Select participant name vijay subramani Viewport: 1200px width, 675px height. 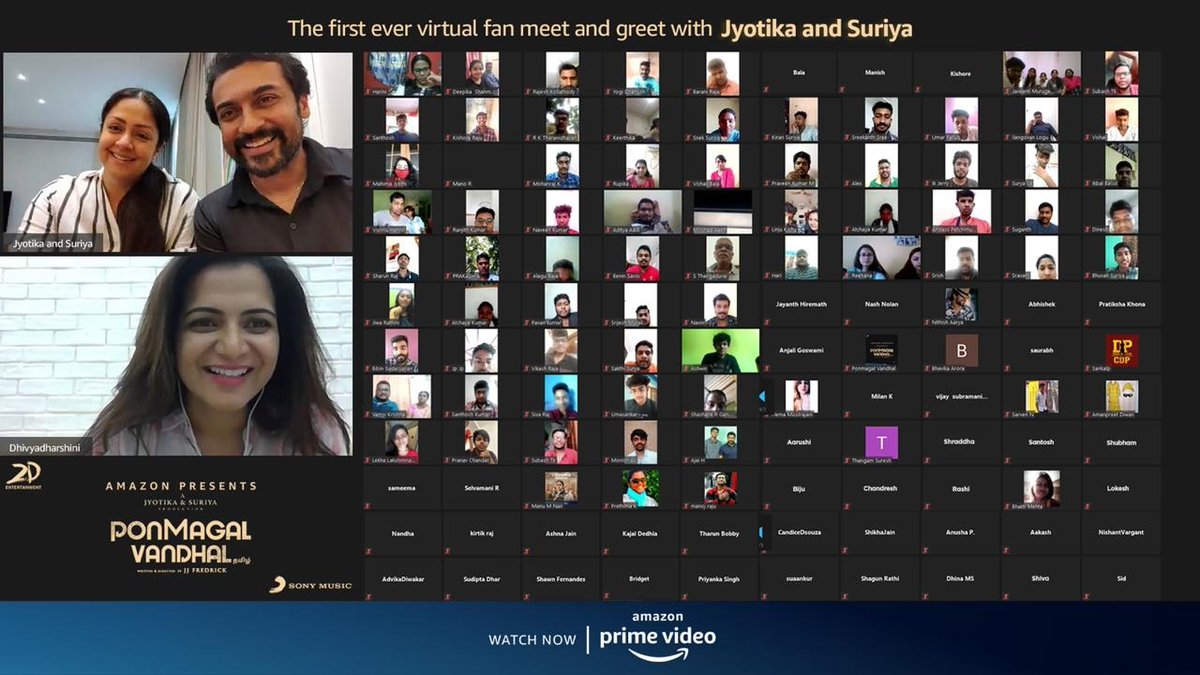pyautogui.click(x=961, y=396)
